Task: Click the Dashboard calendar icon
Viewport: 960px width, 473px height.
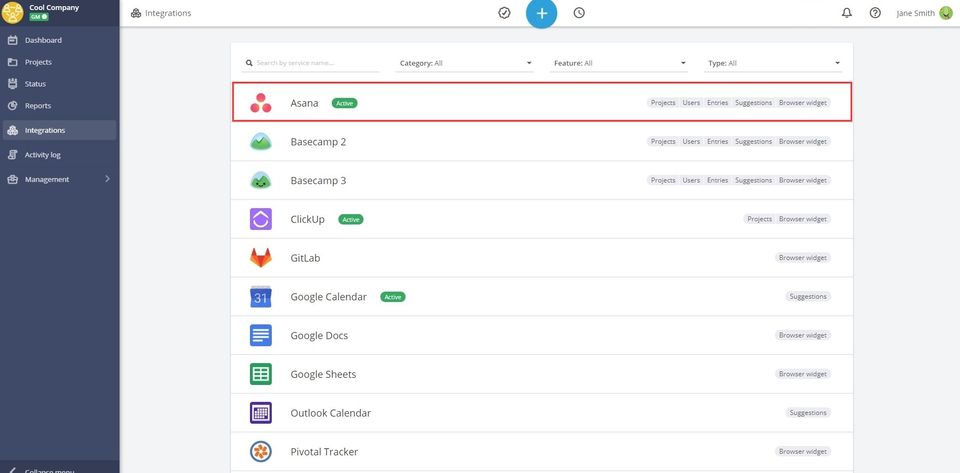Action: (12, 40)
